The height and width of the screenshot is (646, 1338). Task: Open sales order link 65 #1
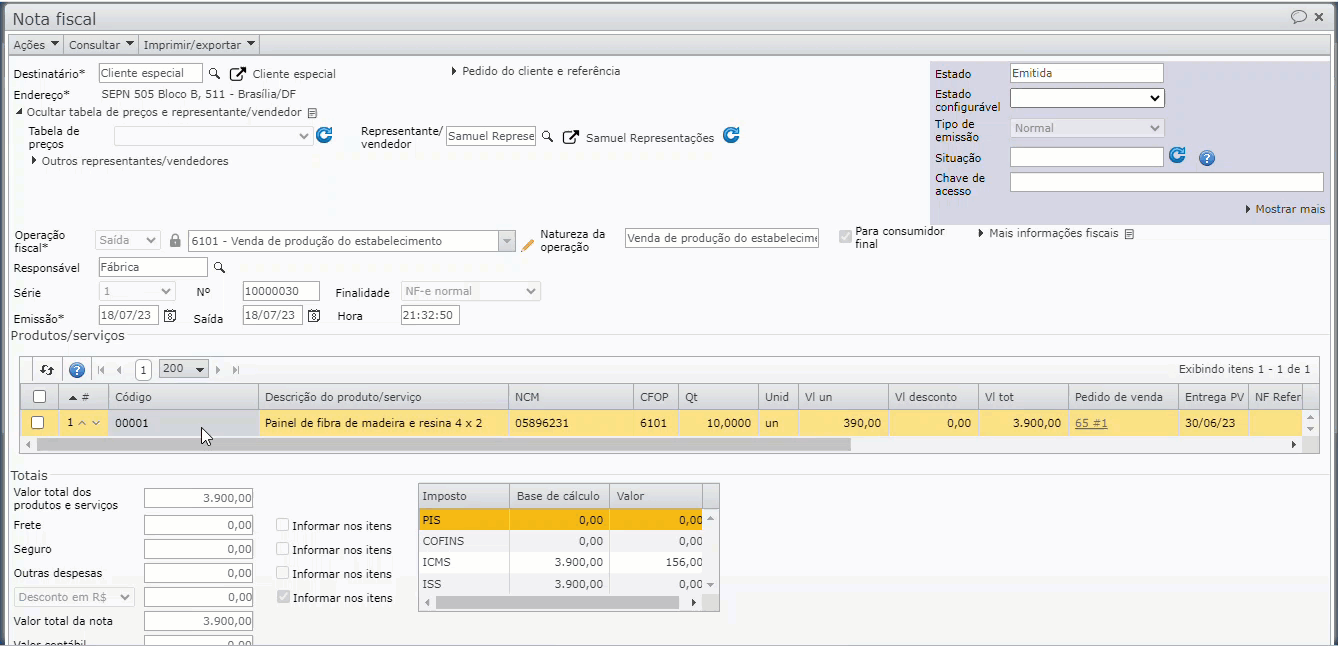click(1091, 423)
